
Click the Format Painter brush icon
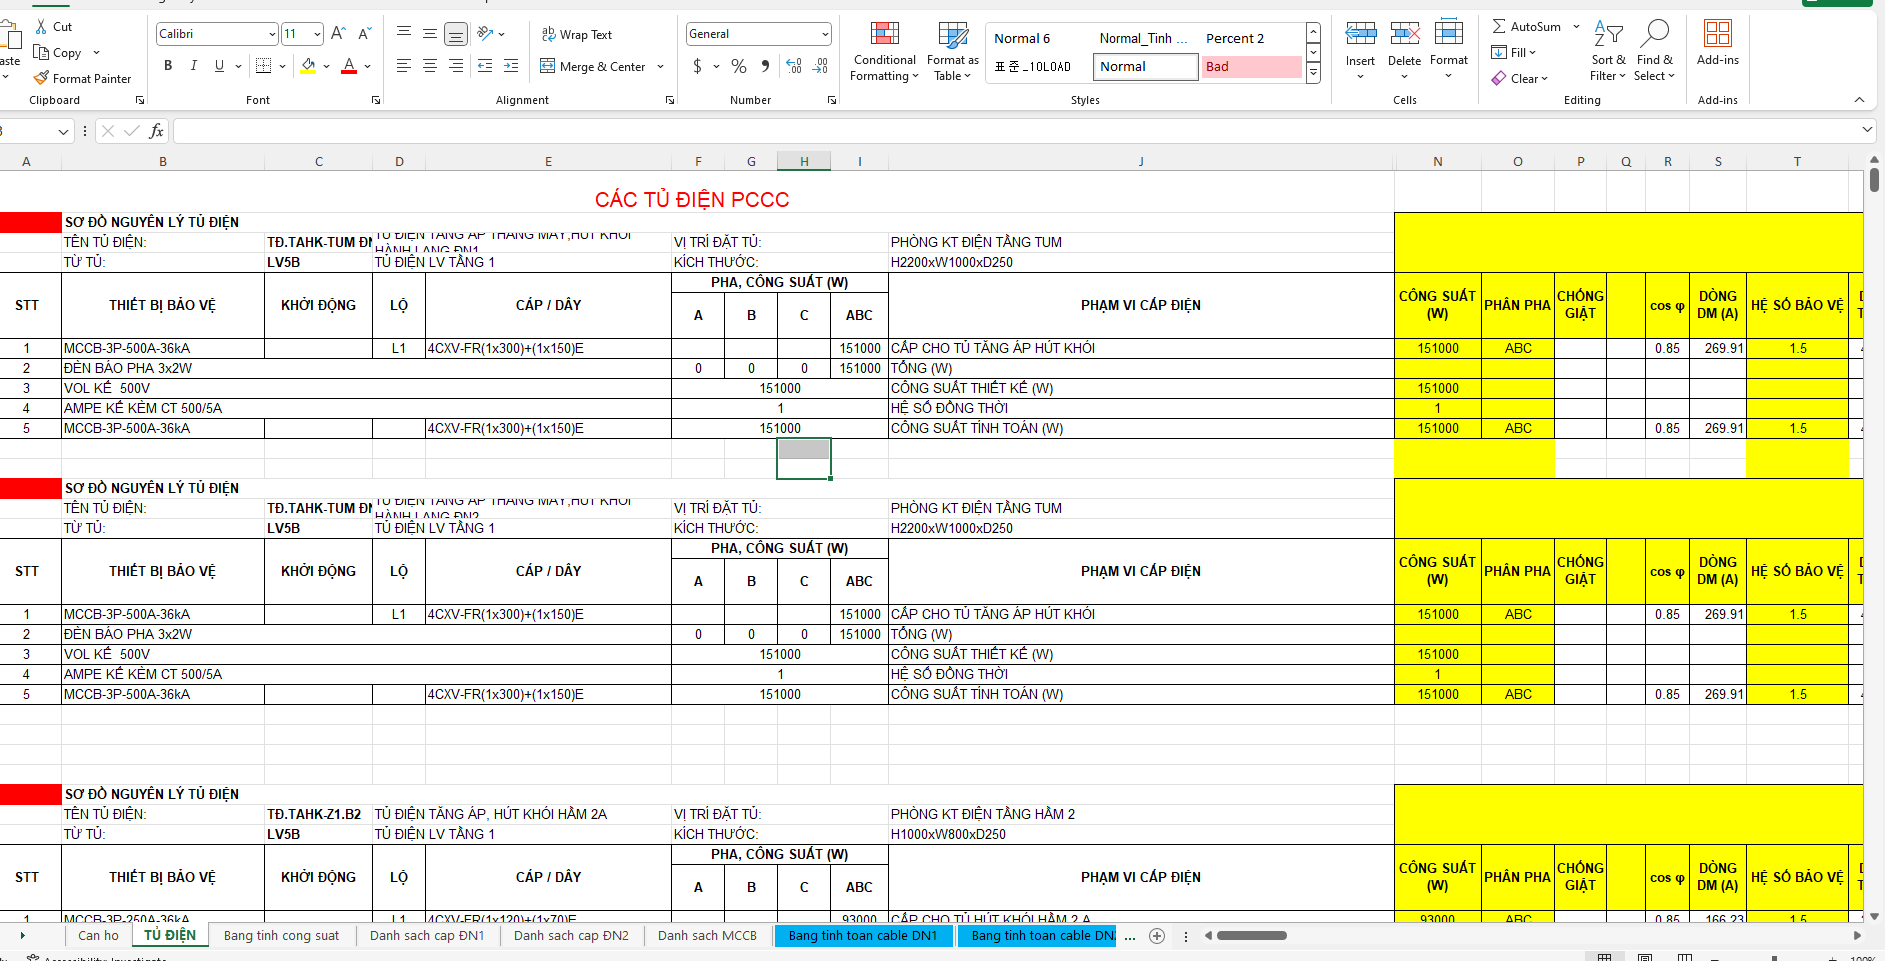41,78
